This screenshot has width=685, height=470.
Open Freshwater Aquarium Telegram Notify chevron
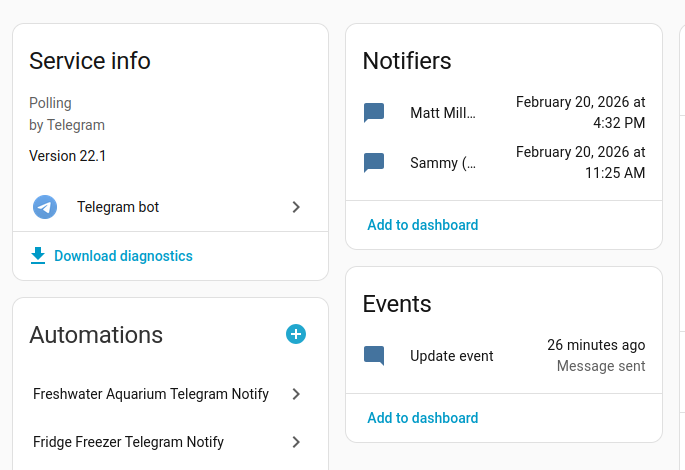click(296, 394)
